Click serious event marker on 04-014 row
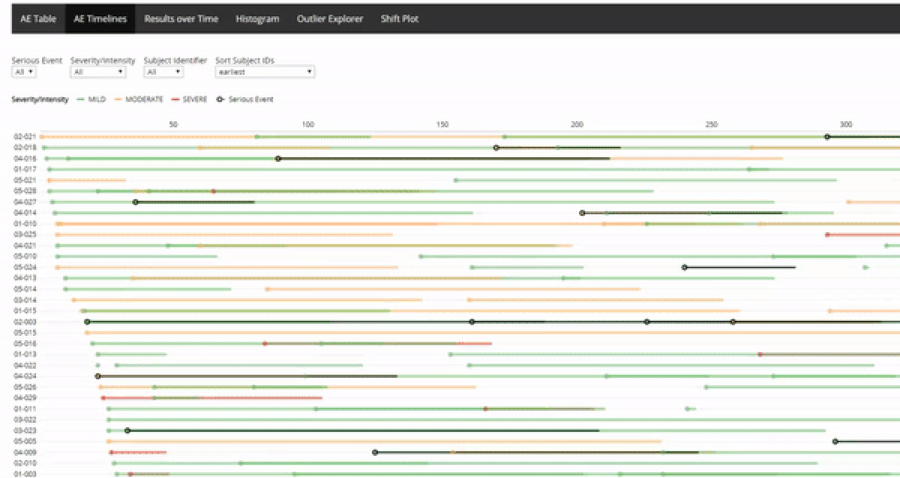900x478 pixels. (582, 213)
